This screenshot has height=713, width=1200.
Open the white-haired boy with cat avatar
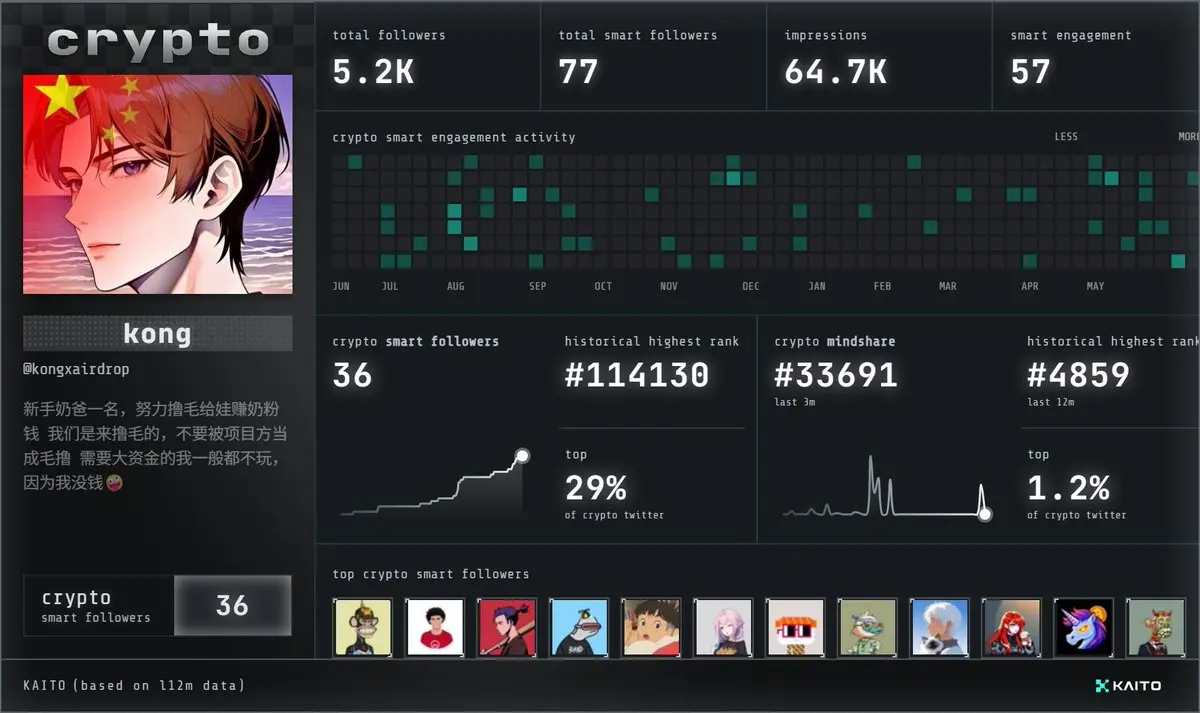(x=939, y=627)
